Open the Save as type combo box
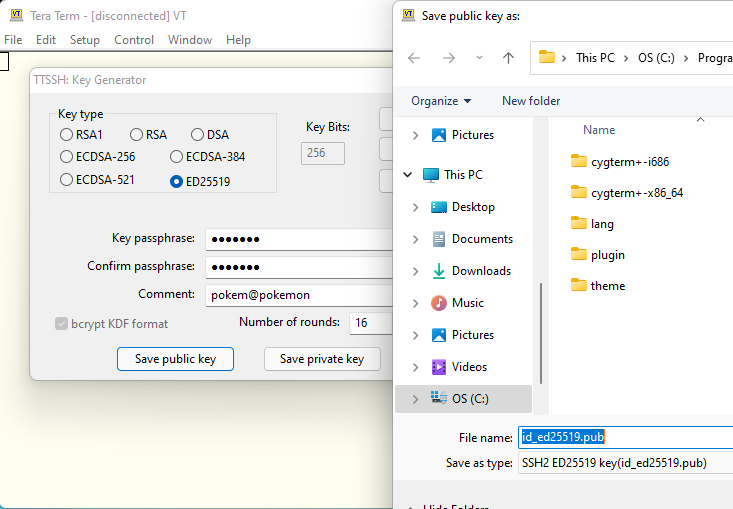The height and width of the screenshot is (509, 733). [x=625, y=463]
